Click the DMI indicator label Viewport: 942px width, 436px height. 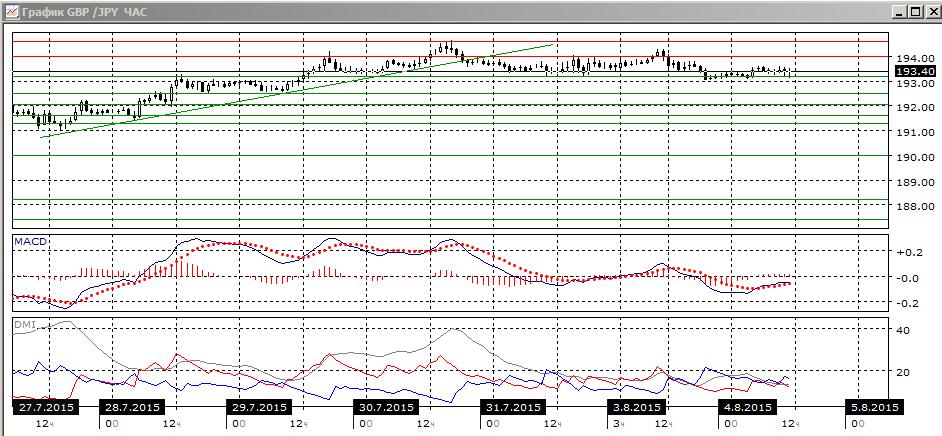coord(25,324)
